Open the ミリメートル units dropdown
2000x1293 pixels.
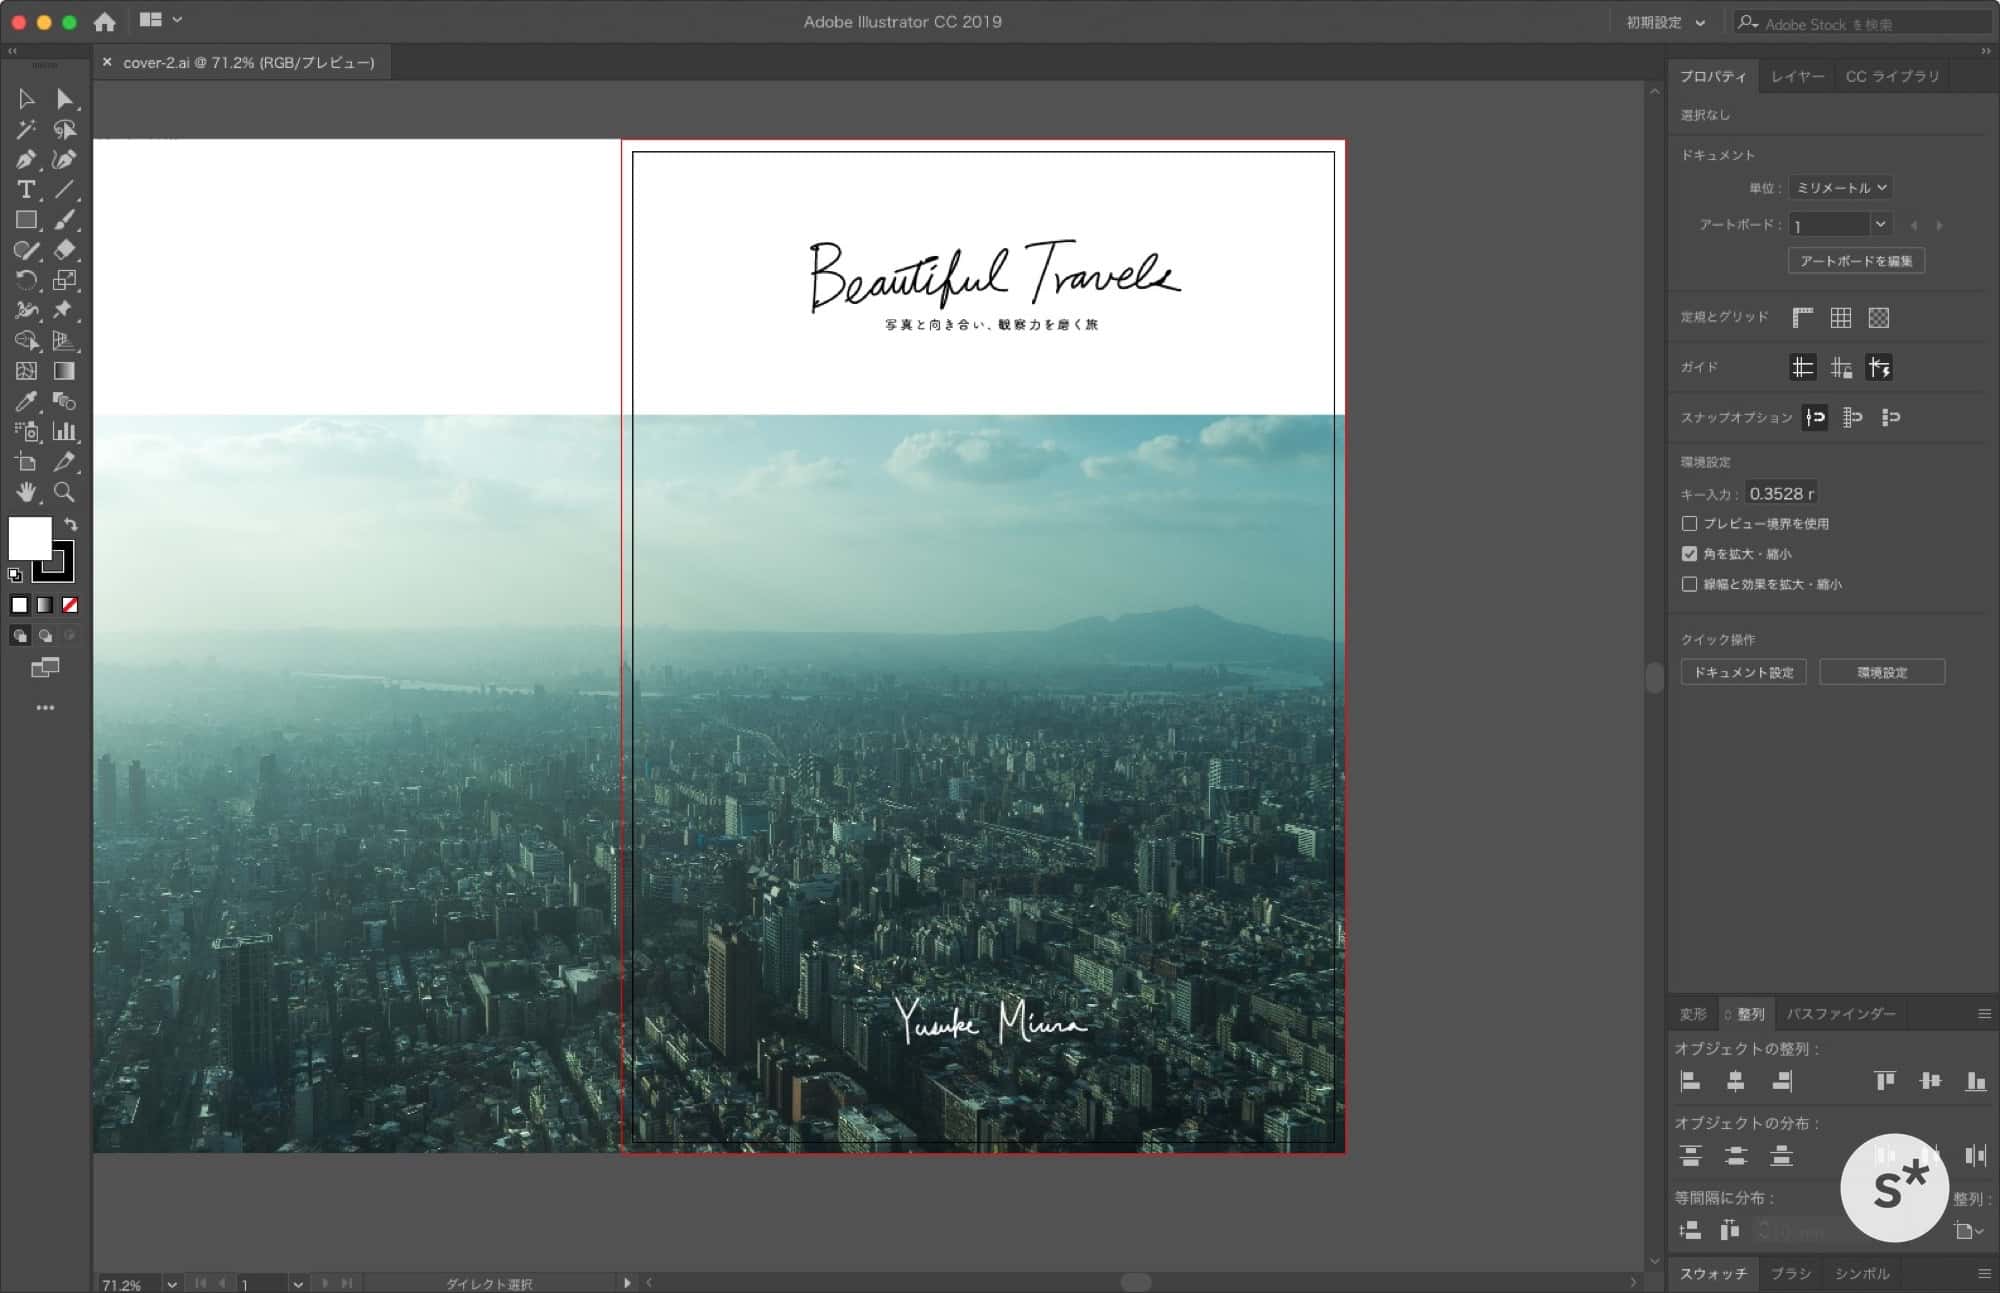[1840, 188]
